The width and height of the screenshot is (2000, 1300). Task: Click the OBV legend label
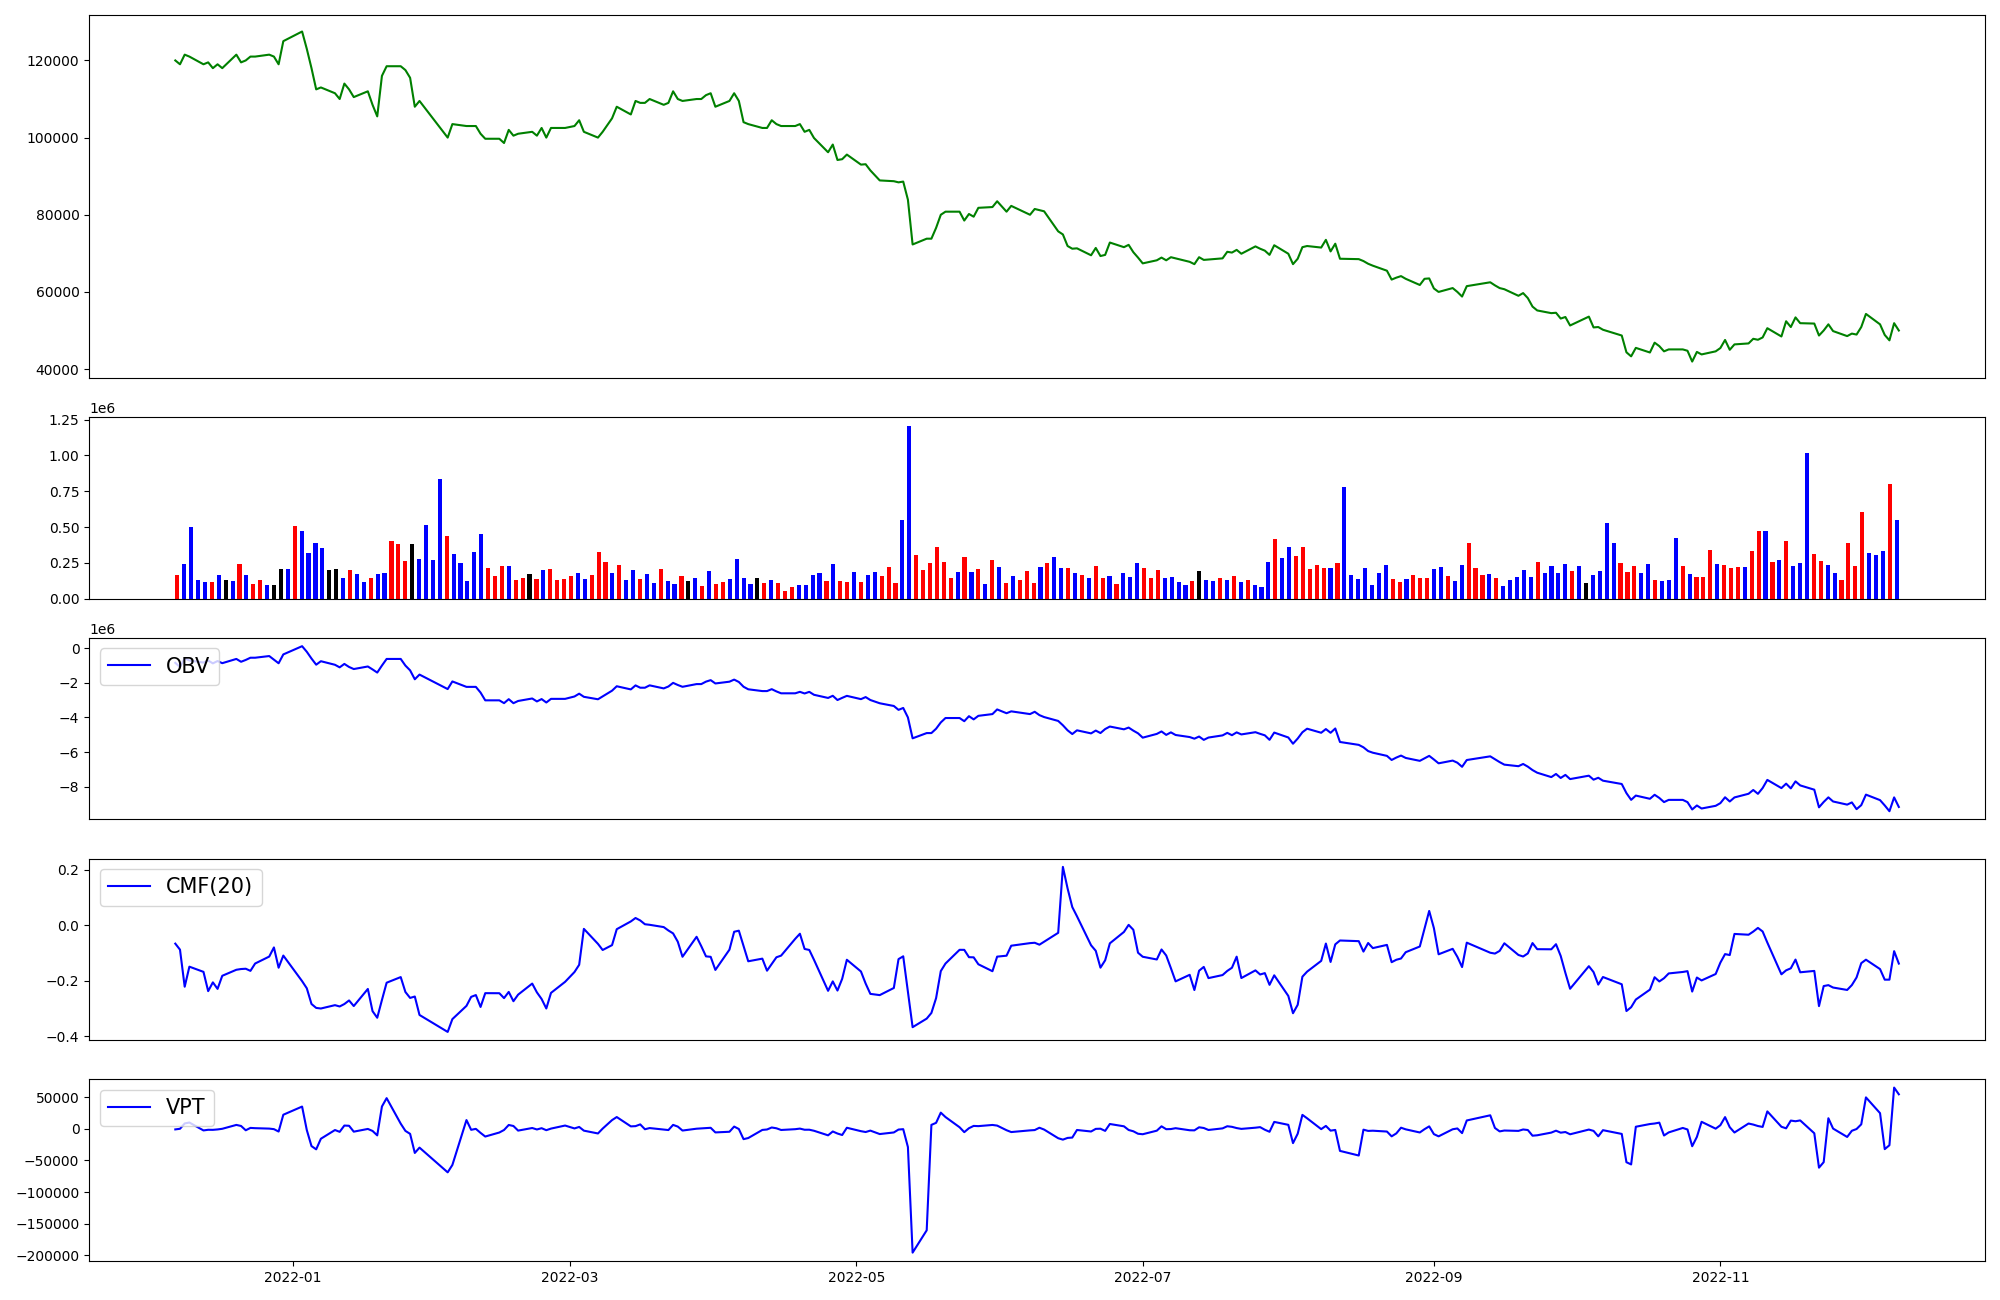(187, 666)
